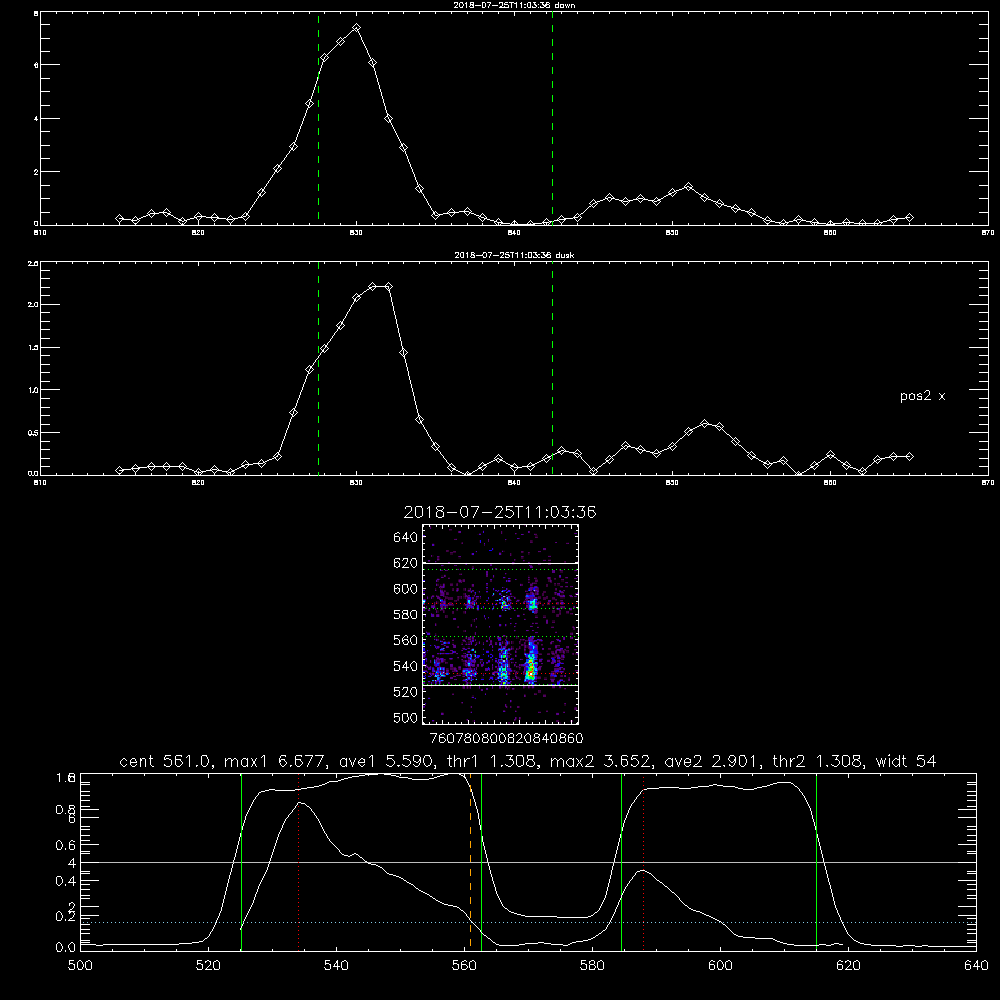Click the 'pos2 x' label in dusk plot
The width and height of the screenshot is (1000, 1000).
click(922, 396)
